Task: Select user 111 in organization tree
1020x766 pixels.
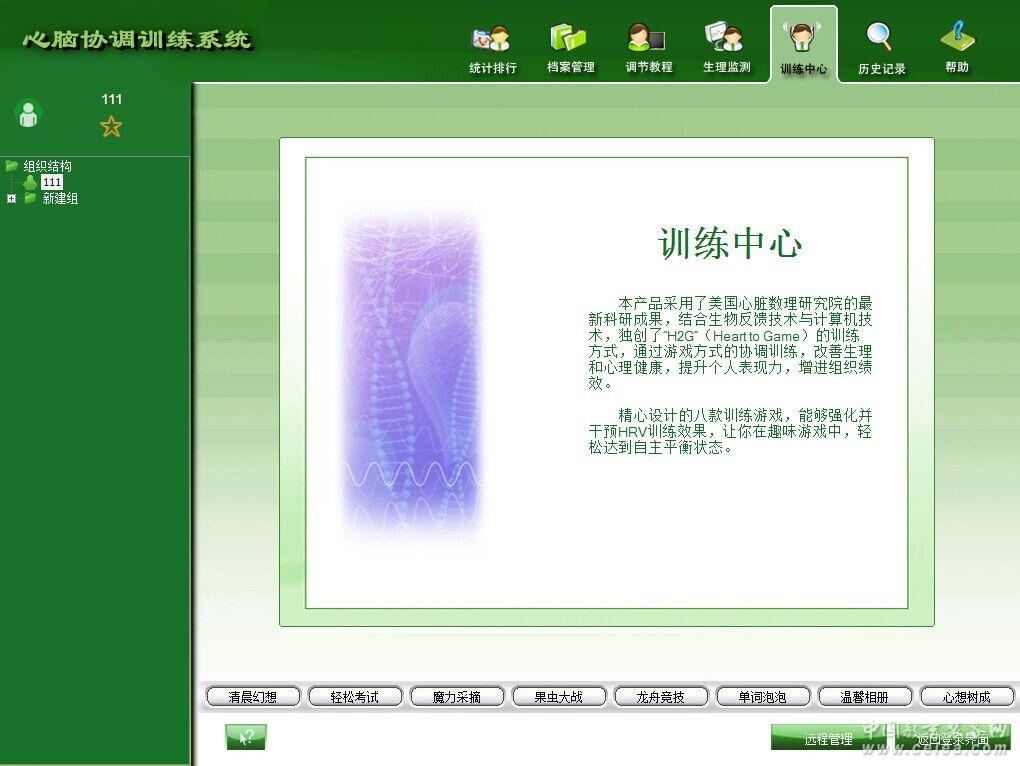Action: pyautogui.click(x=51, y=182)
